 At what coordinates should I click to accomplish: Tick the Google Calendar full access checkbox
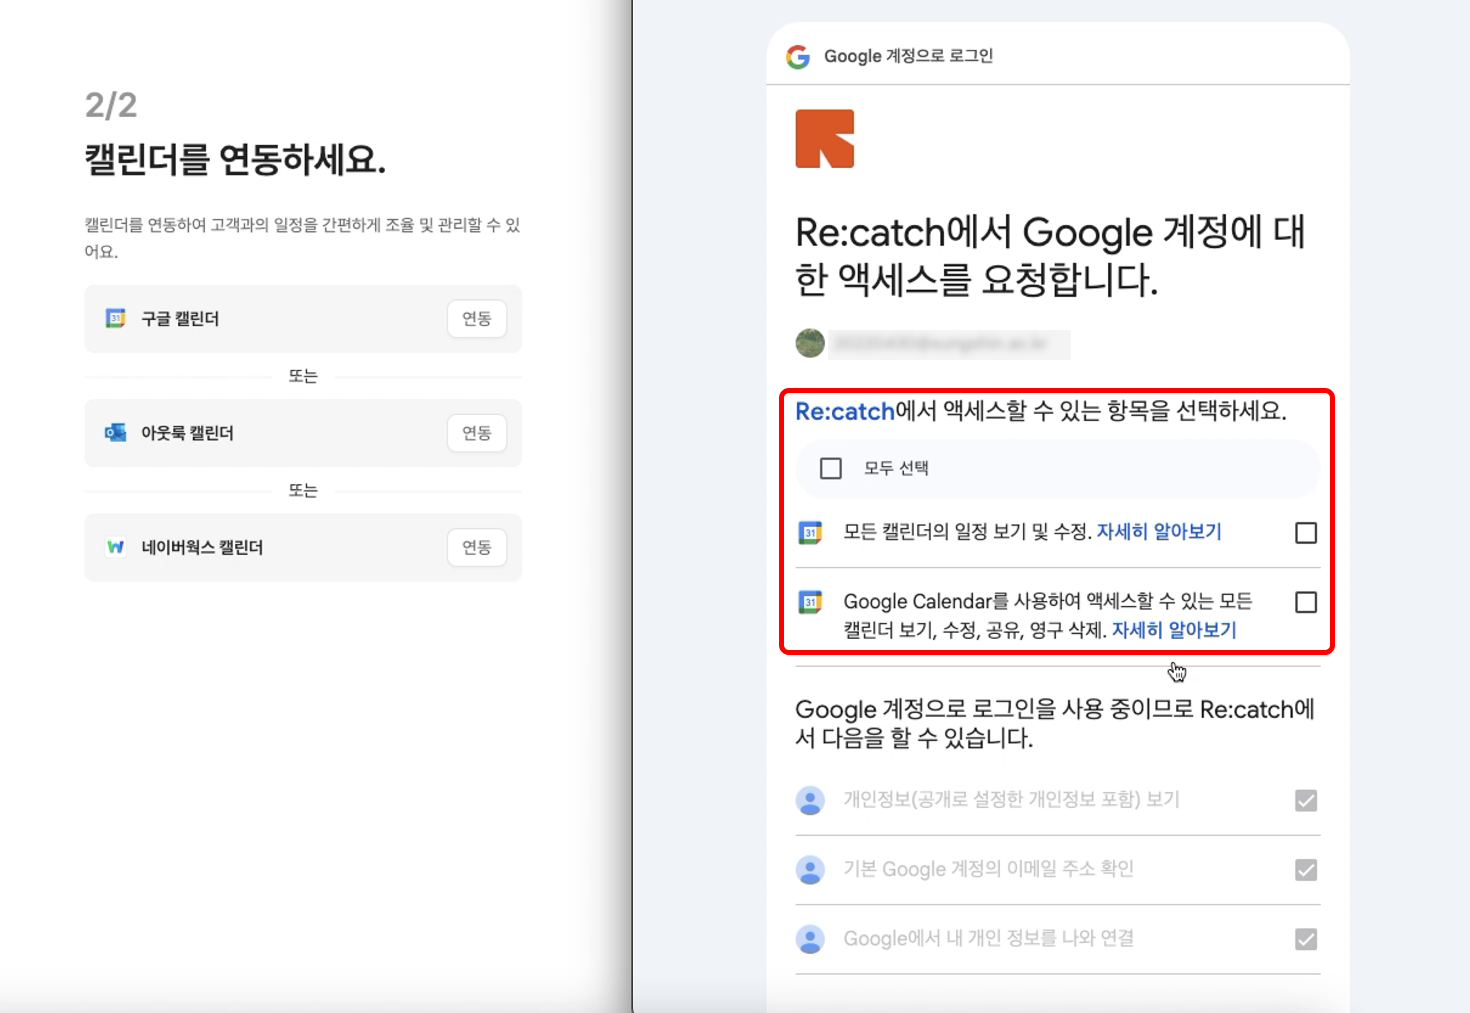(x=1306, y=602)
